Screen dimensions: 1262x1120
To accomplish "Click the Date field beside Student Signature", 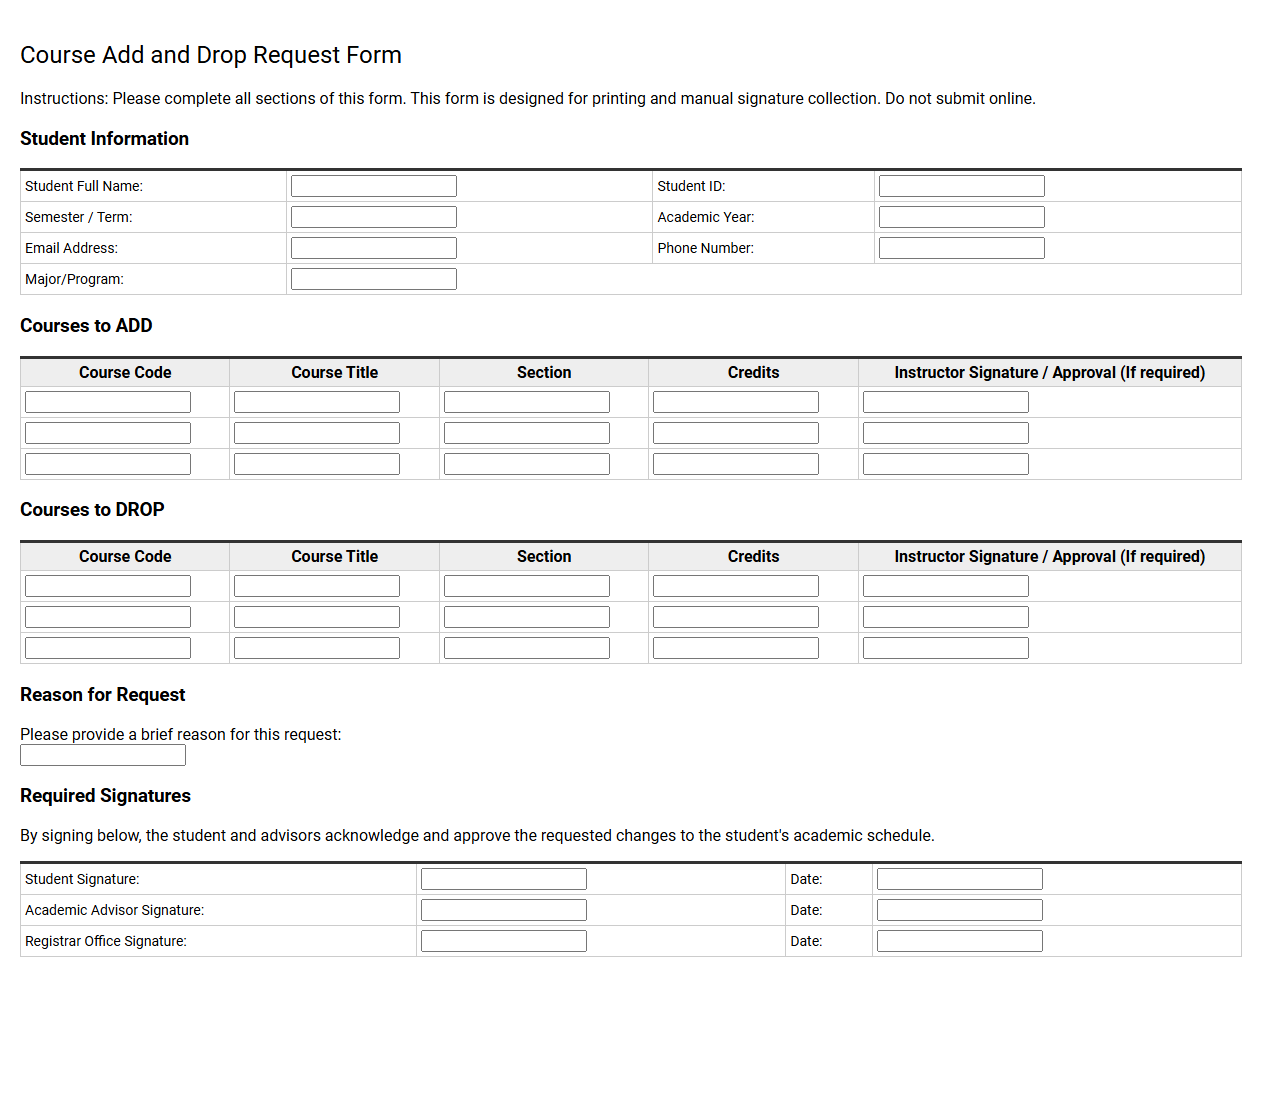I will point(960,879).
